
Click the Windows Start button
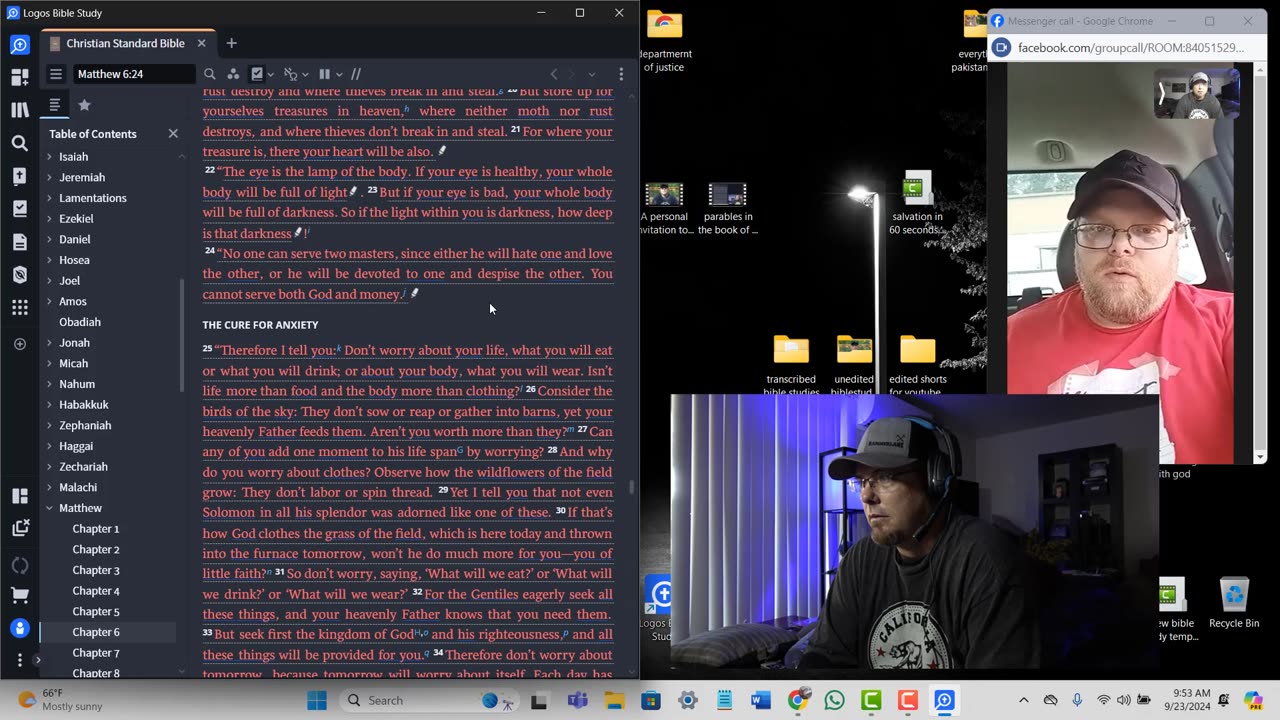click(317, 700)
